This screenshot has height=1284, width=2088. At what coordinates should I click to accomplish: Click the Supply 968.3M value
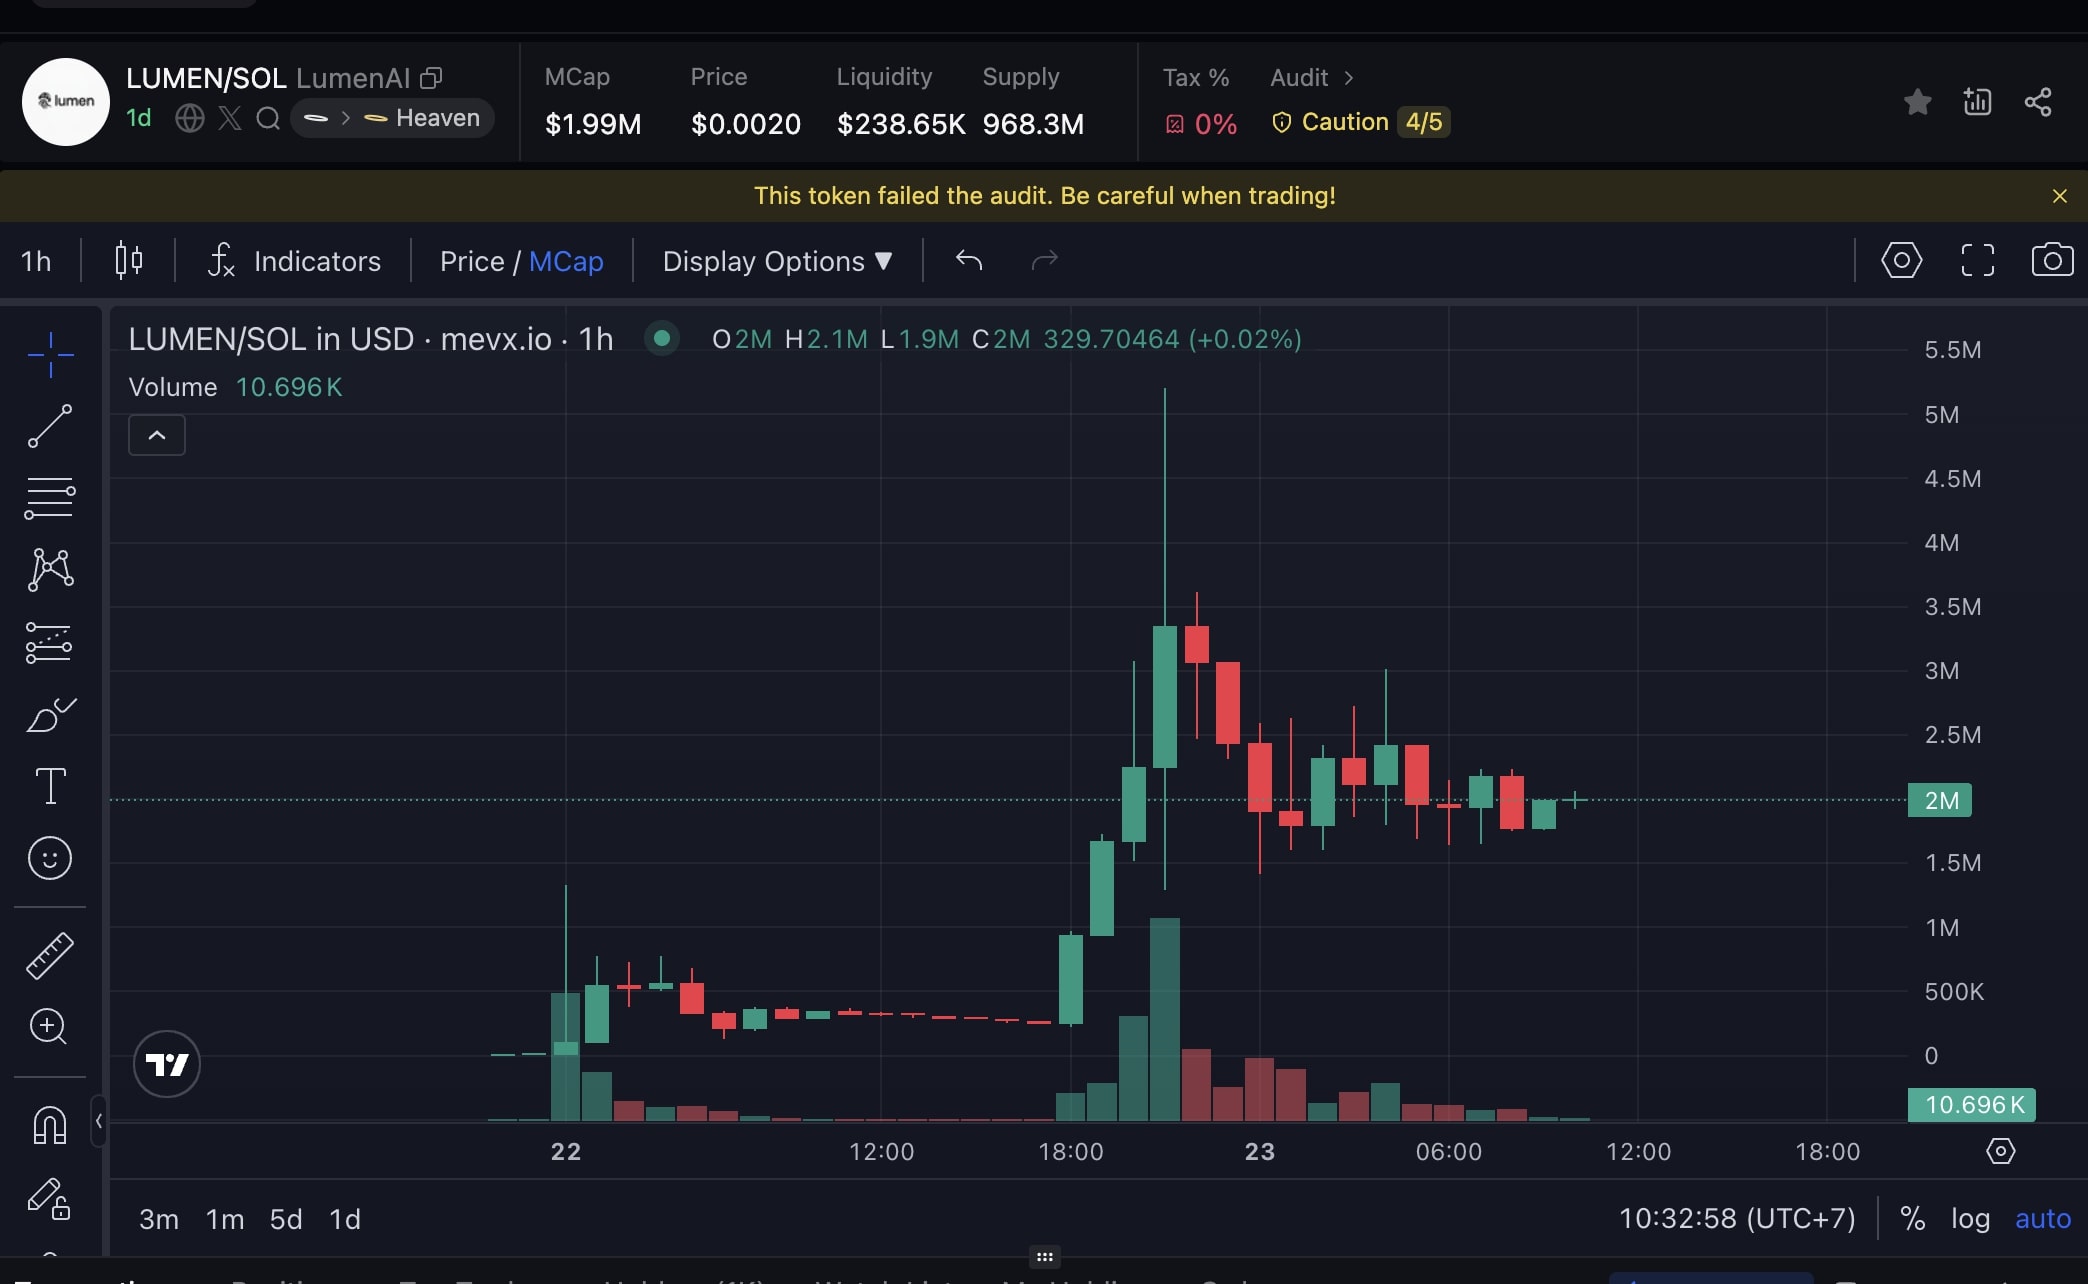tap(1033, 124)
